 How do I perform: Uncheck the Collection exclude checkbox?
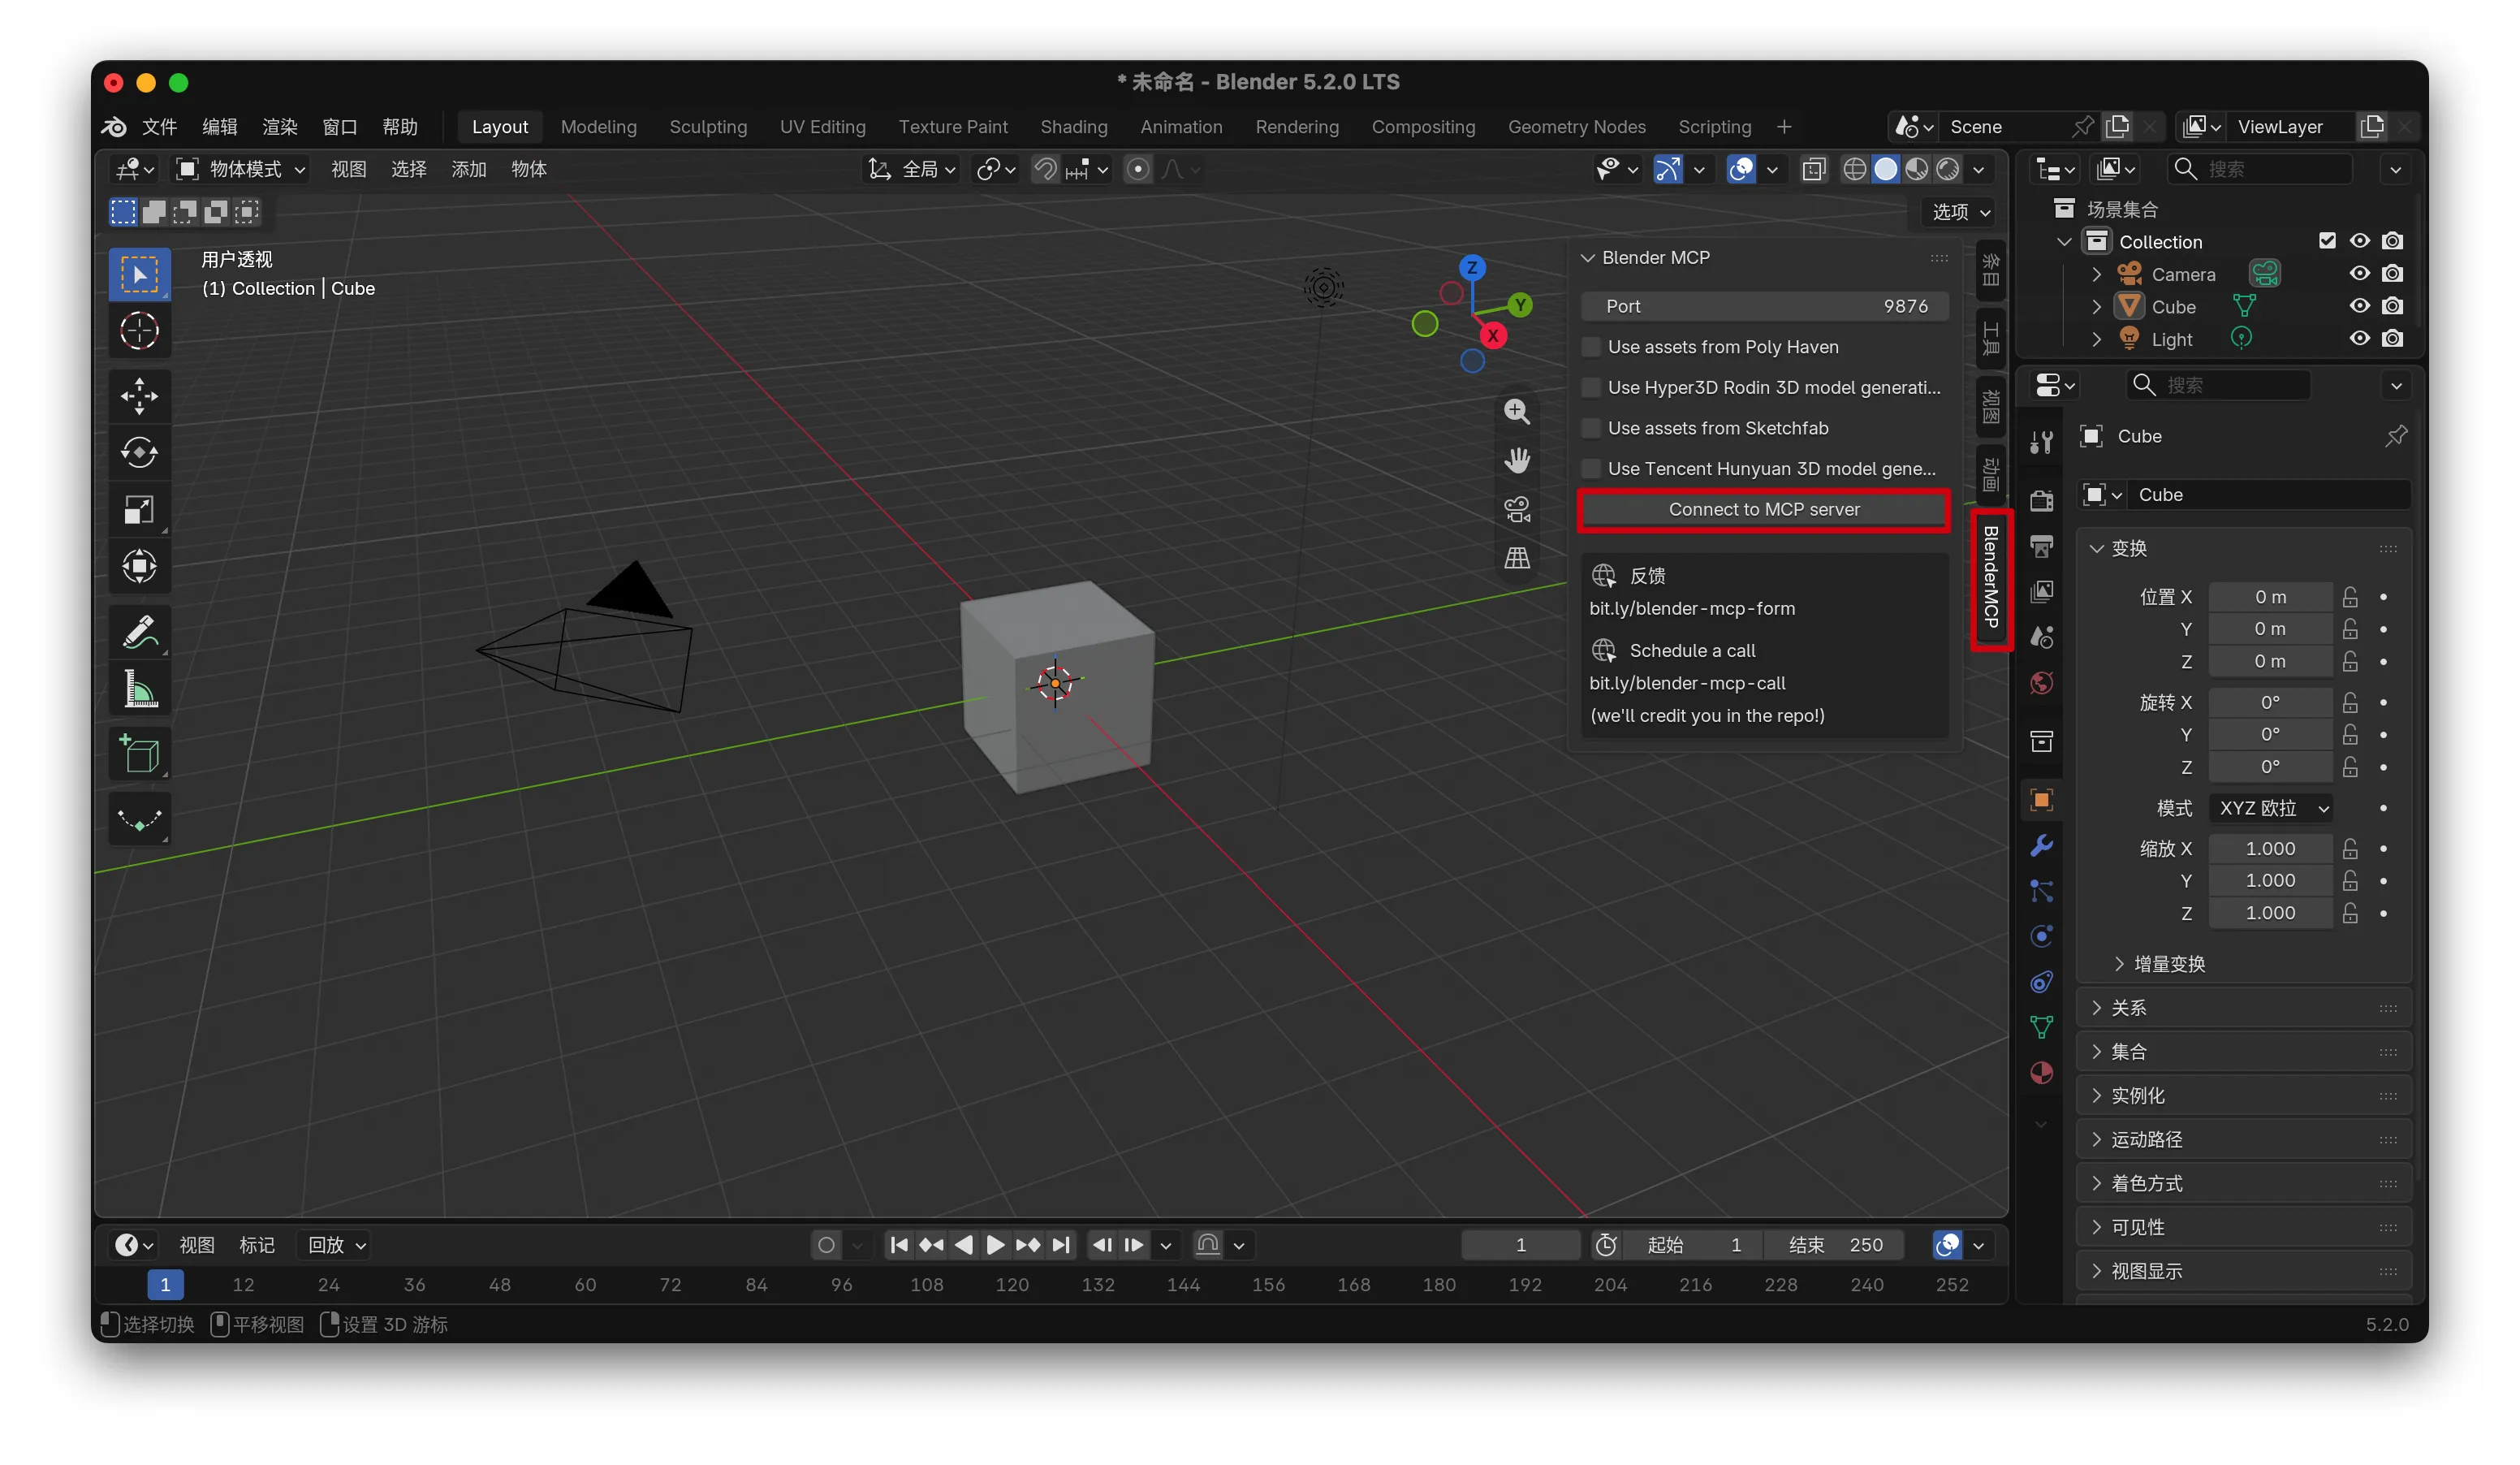coord(2327,241)
